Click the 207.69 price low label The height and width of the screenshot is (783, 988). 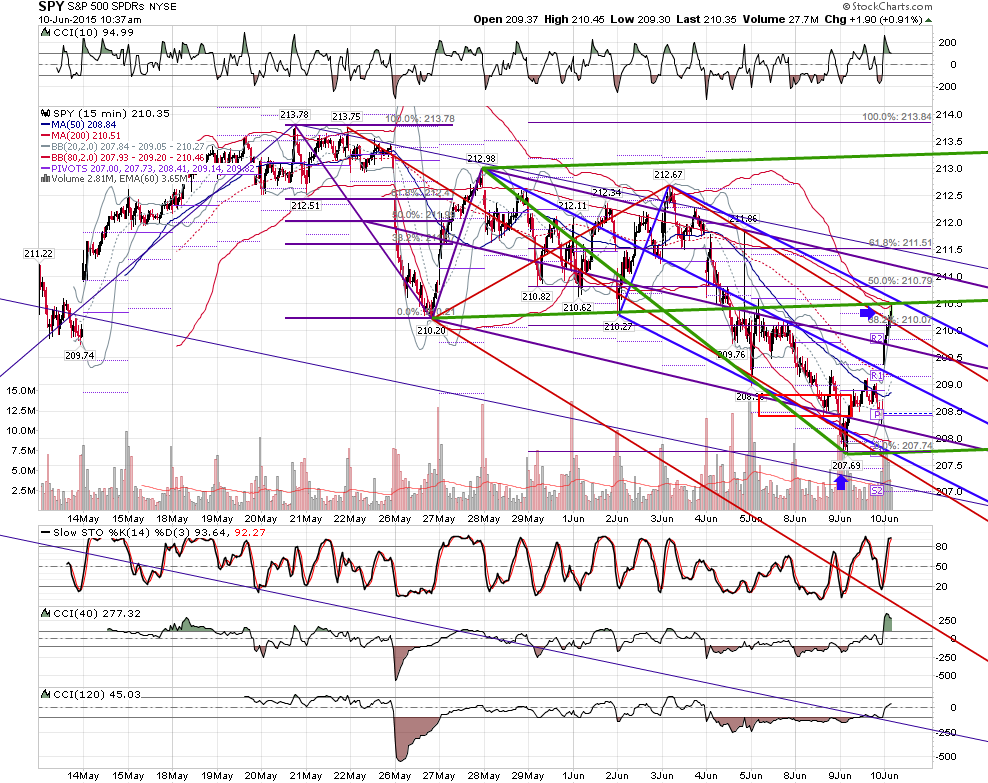846,466
